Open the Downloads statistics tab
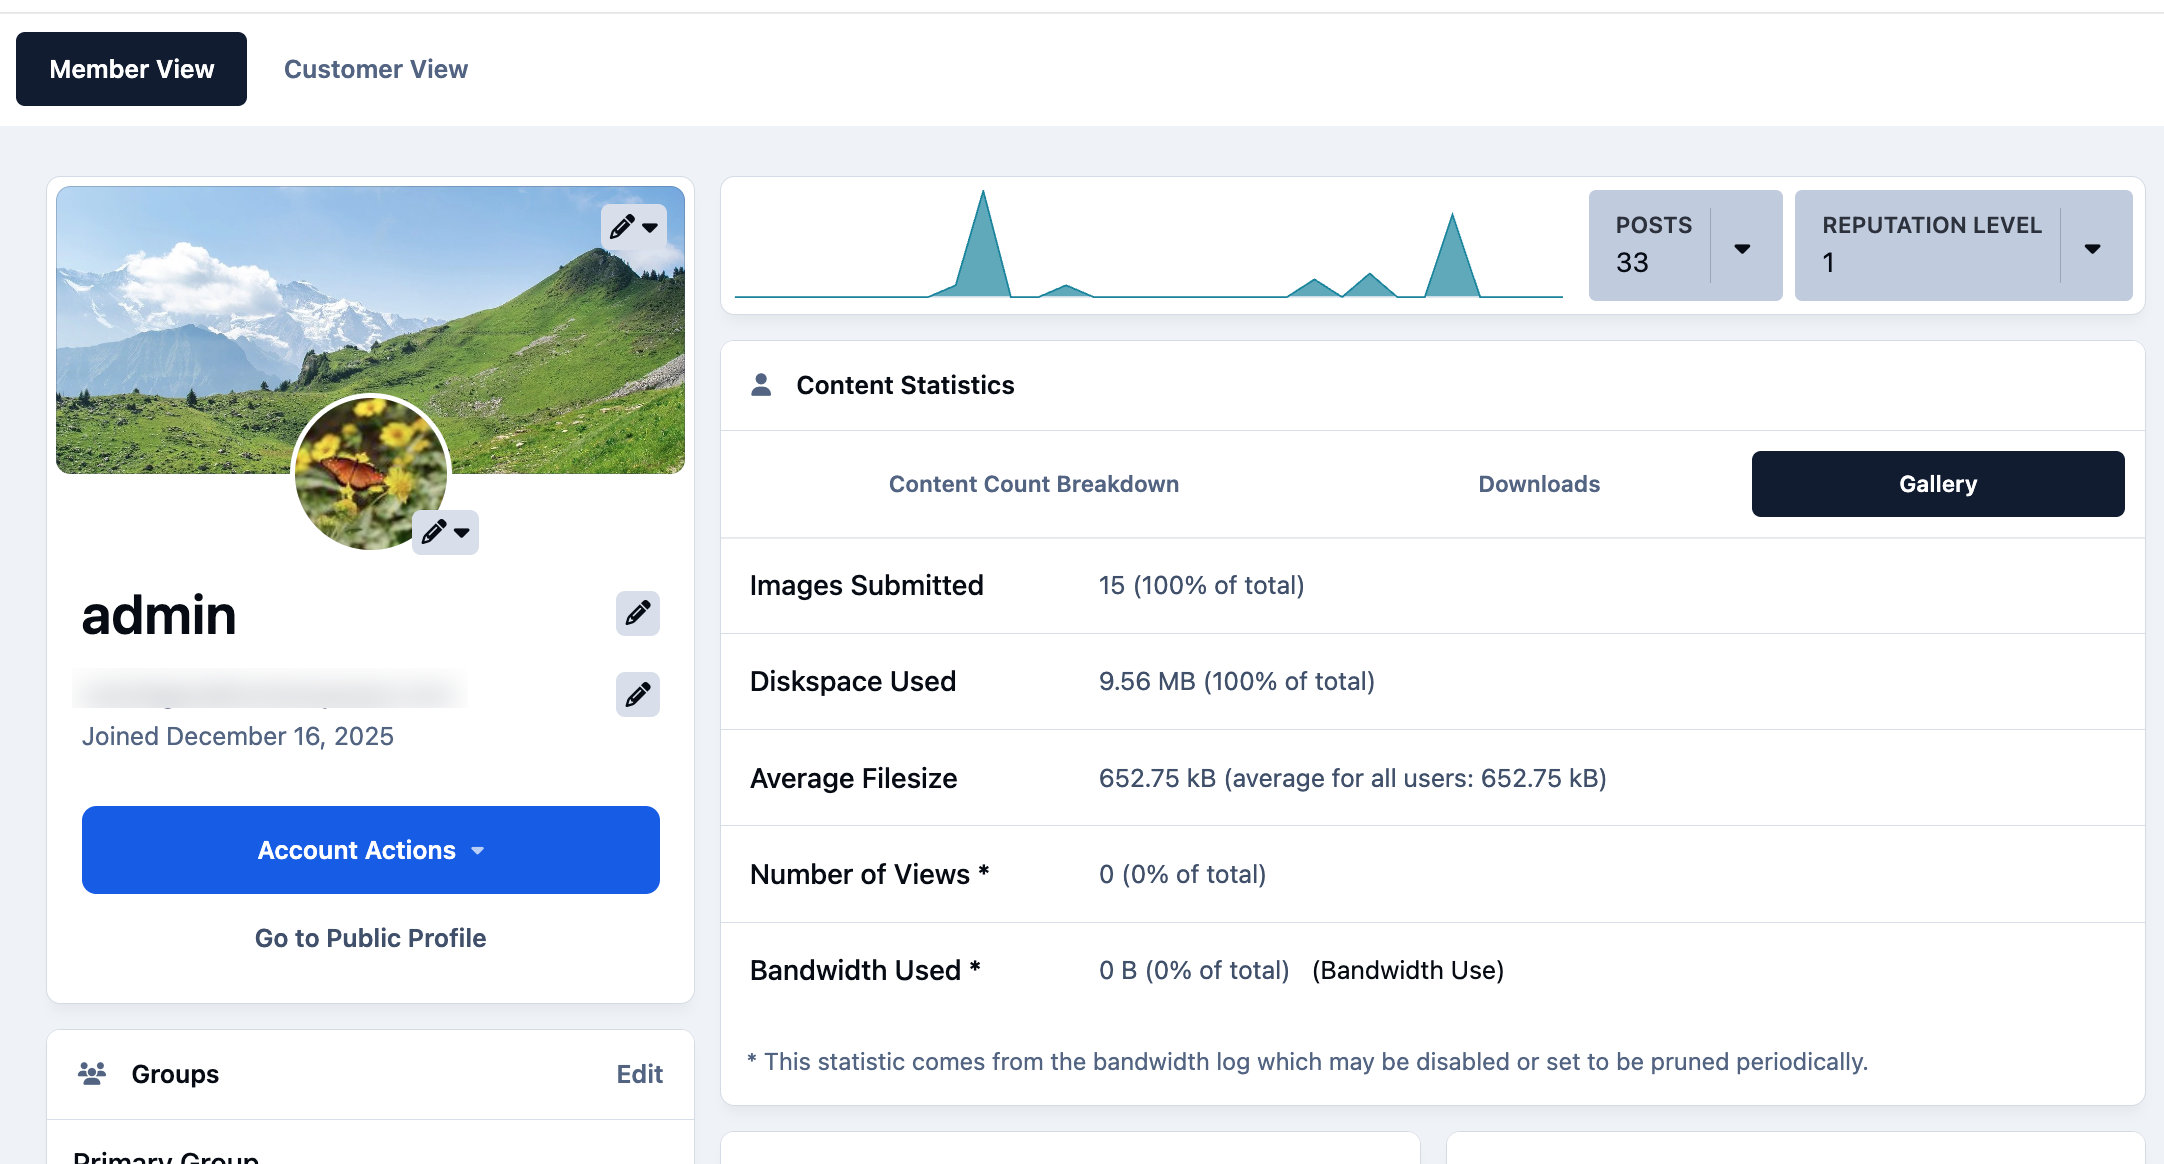 1539,484
